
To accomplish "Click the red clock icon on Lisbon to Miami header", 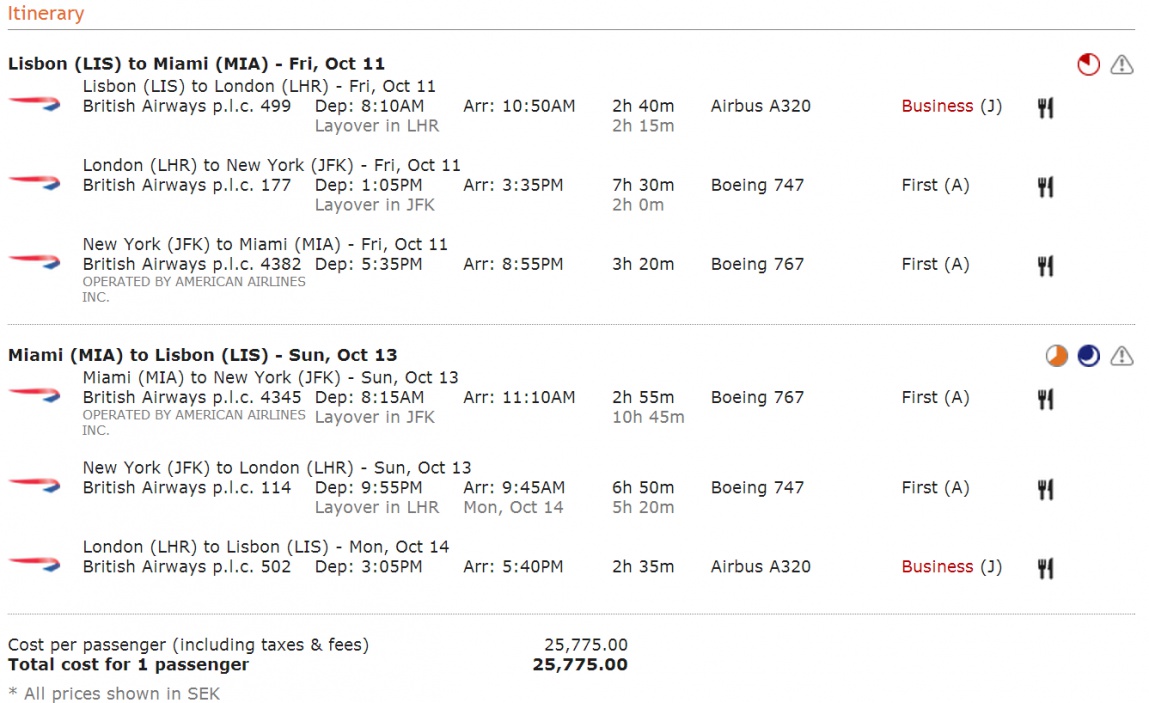I will (1088, 65).
